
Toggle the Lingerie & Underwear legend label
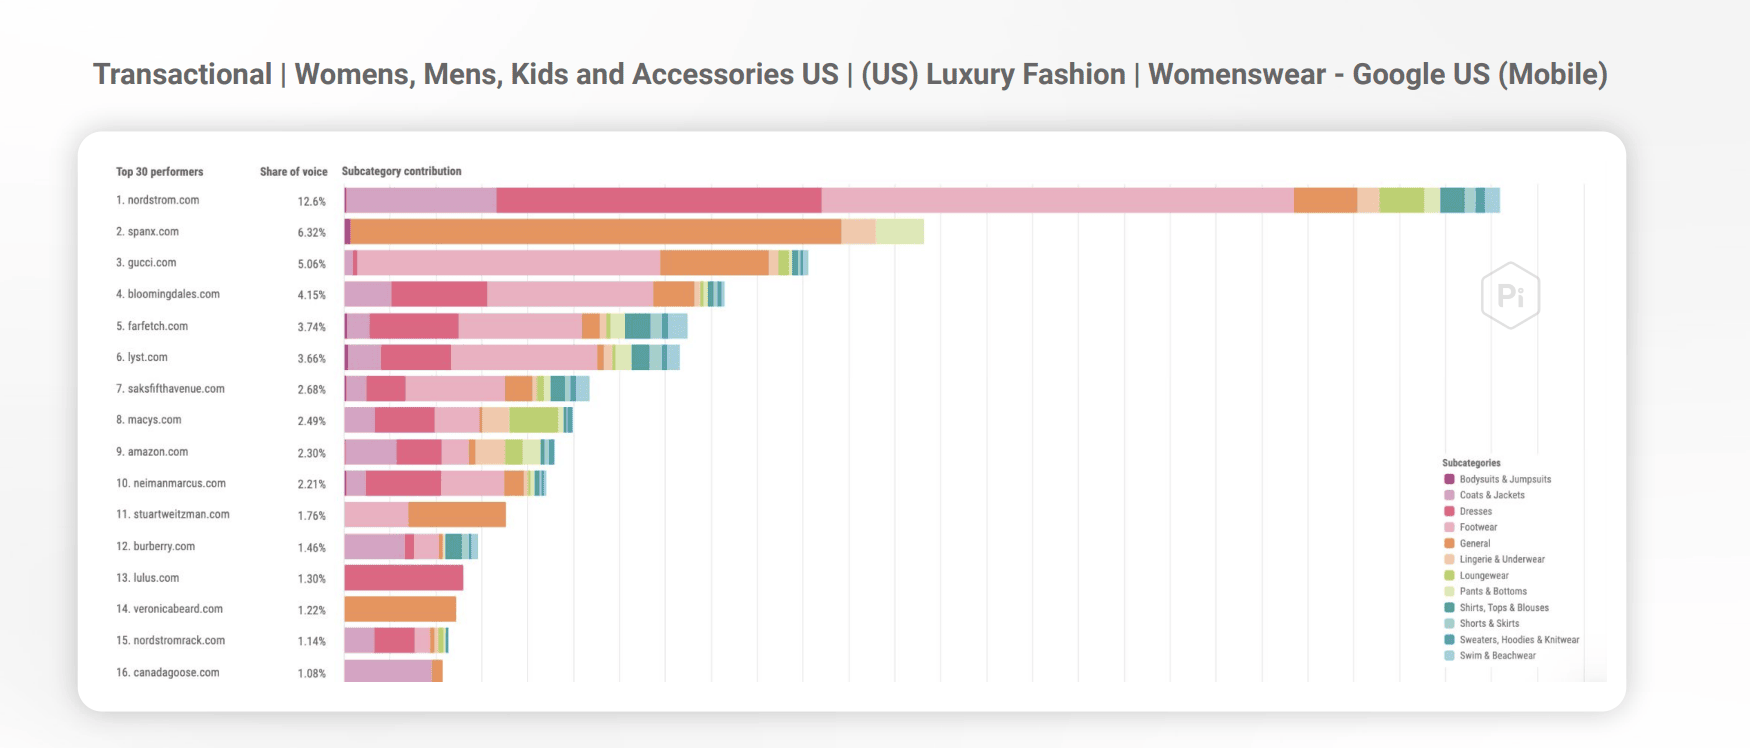click(x=1501, y=560)
